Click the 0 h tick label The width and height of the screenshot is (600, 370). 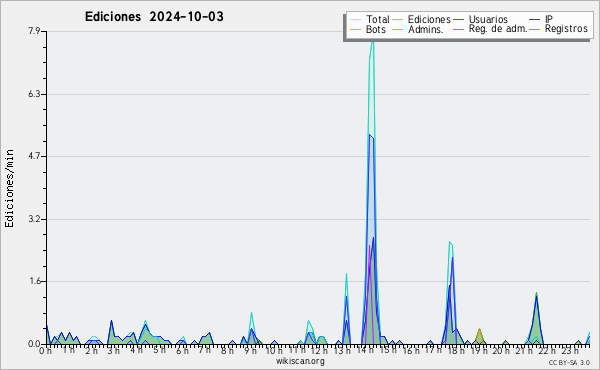point(45,350)
